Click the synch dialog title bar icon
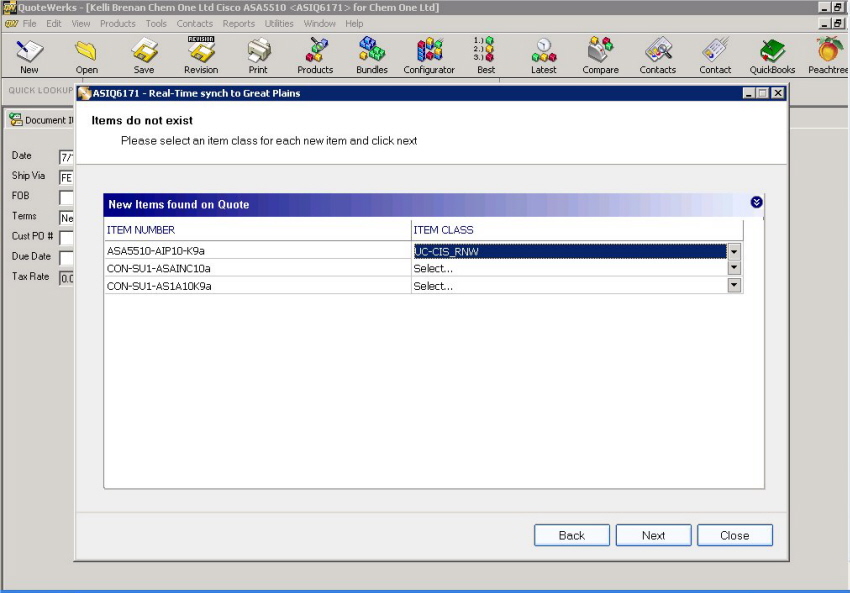The height and width of the screenshot is (593, 850). coord(84,93)
